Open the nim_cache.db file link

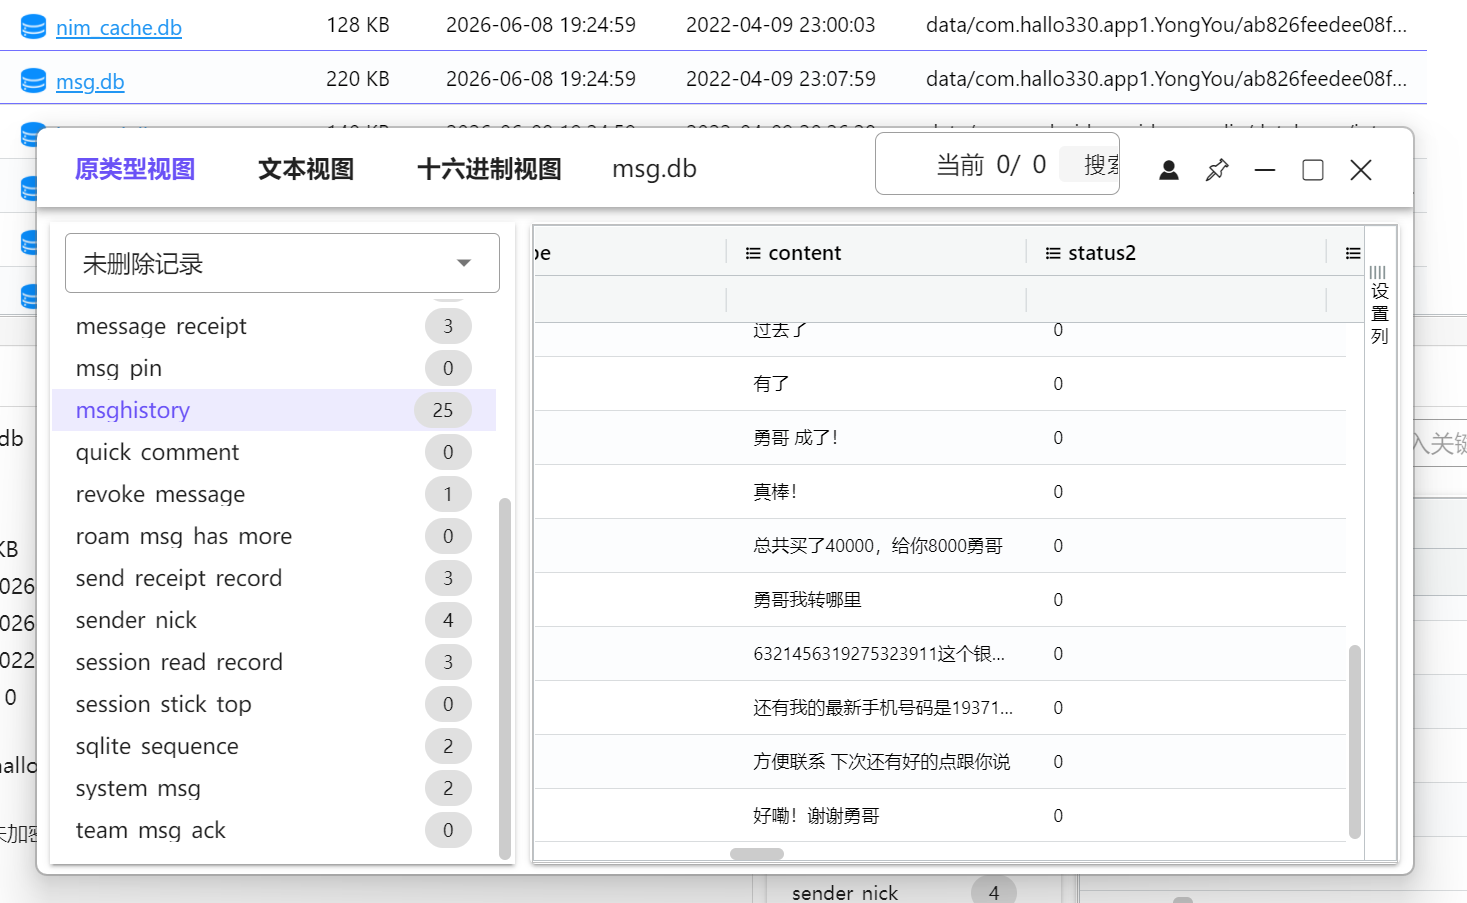118,28
